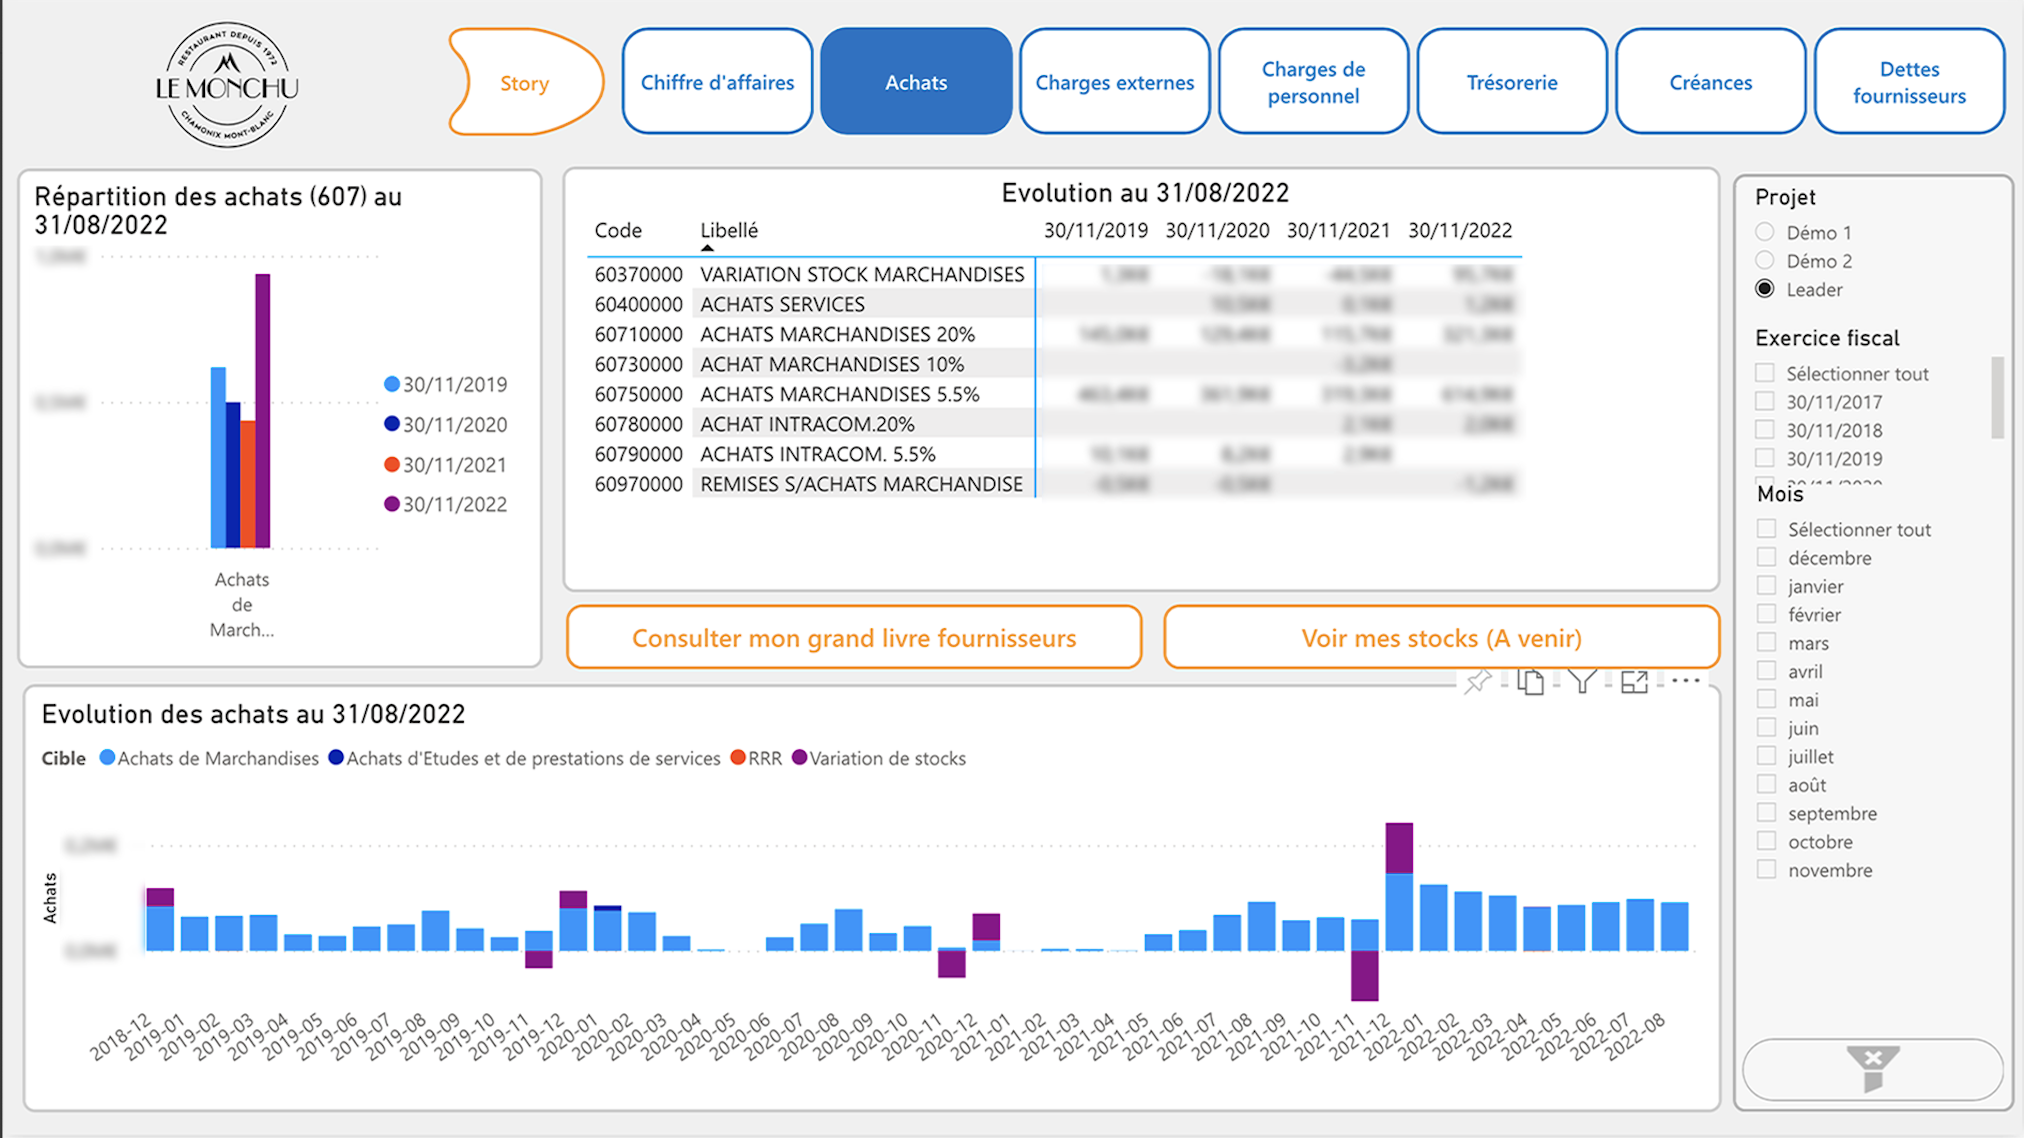The image size is (2024, 1138).
Task: Tick the janvier month checkbox
Action: tap(1767, 585)
